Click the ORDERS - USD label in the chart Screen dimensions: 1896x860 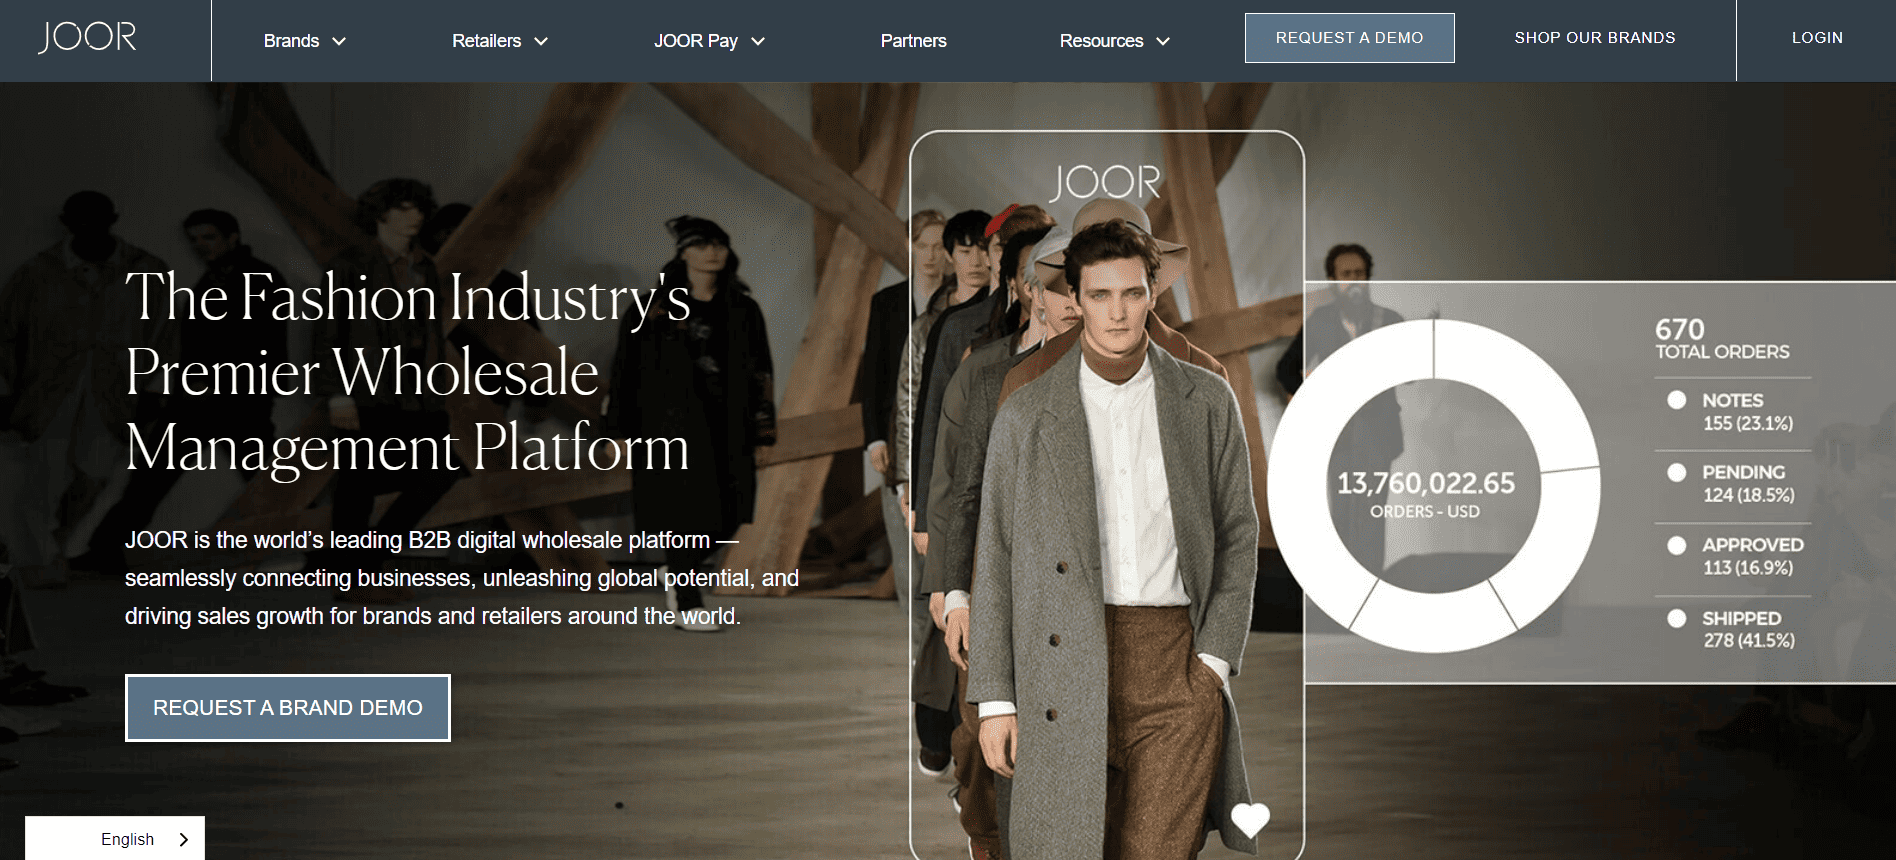[1425, 512]
